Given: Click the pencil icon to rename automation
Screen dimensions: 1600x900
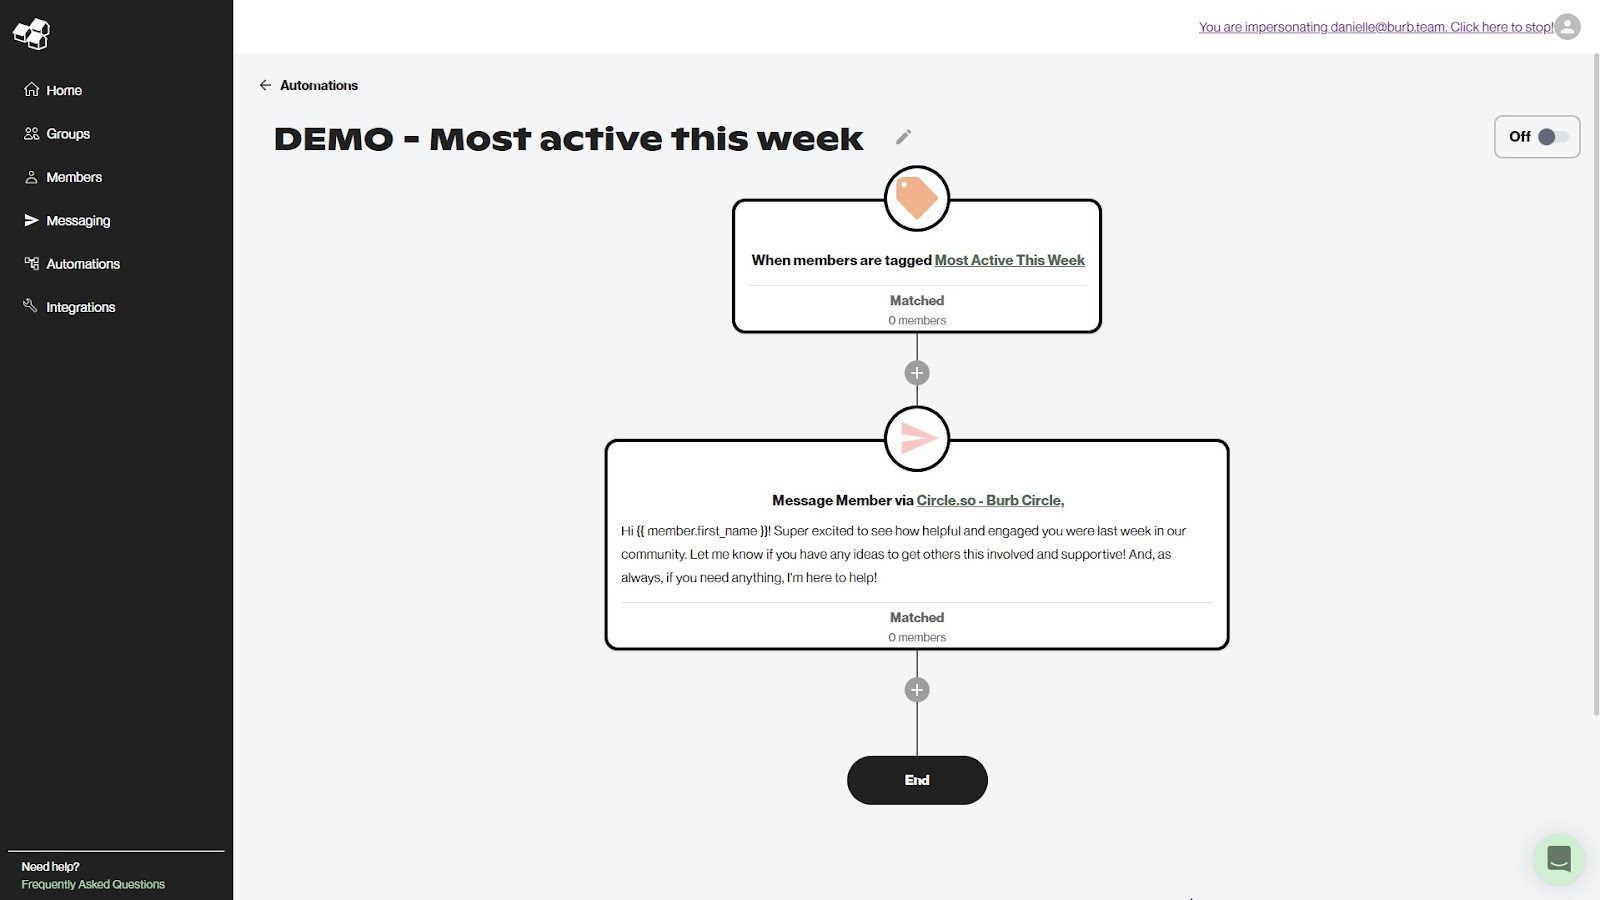Looking at the screenshot, I should pos(903,137).
